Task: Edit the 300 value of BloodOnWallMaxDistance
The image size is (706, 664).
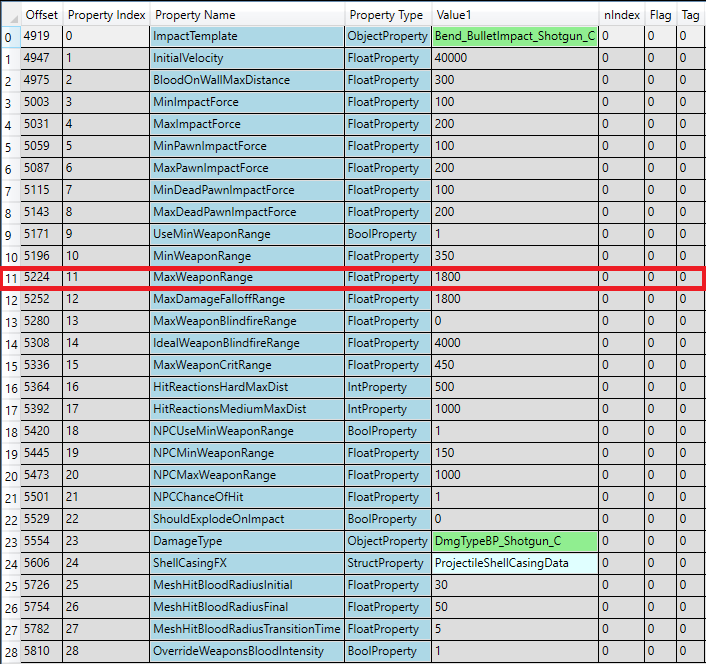Action: click(515, 80)
